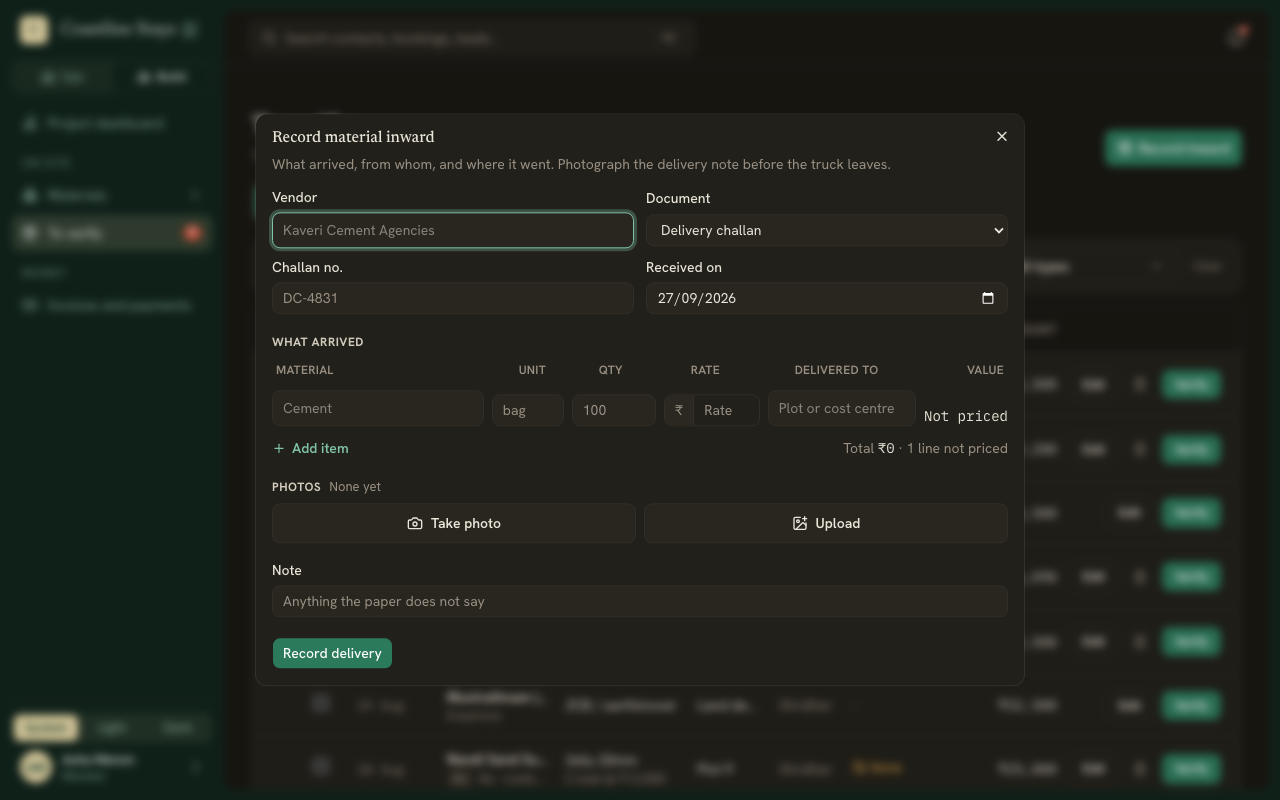
Task: Click the camera icon on Take photo
Action: point(415,523)
